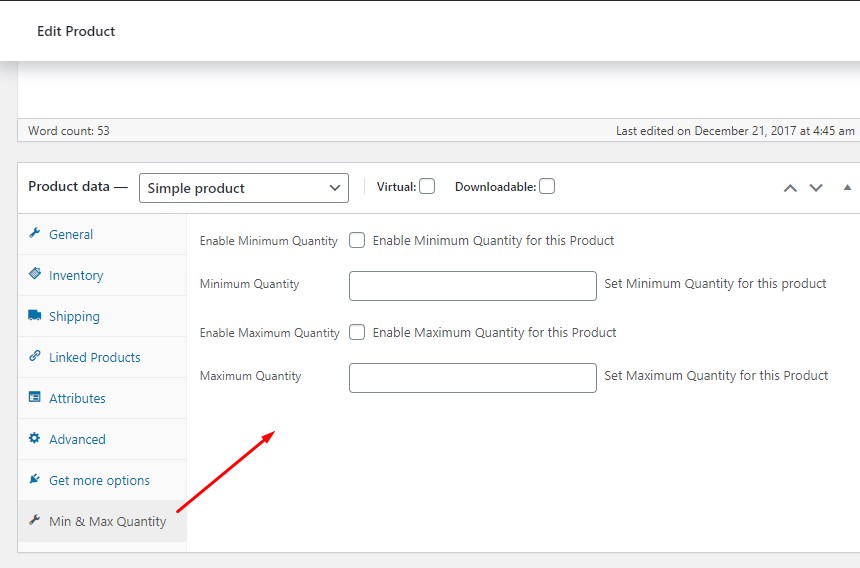Click the Linked Products chain icon
The width and height of the screenshot is (860, 568).
pyautogui.click(x=35, y=356)
